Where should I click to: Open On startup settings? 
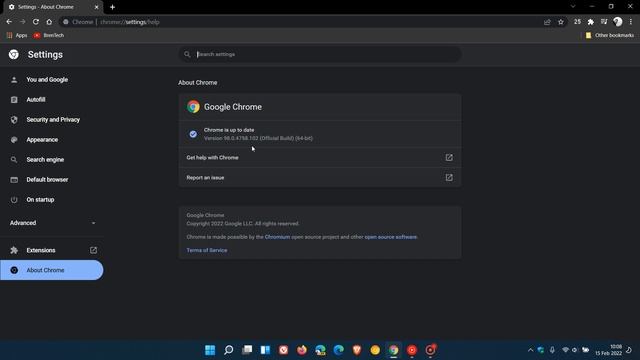tap(40, 200)
